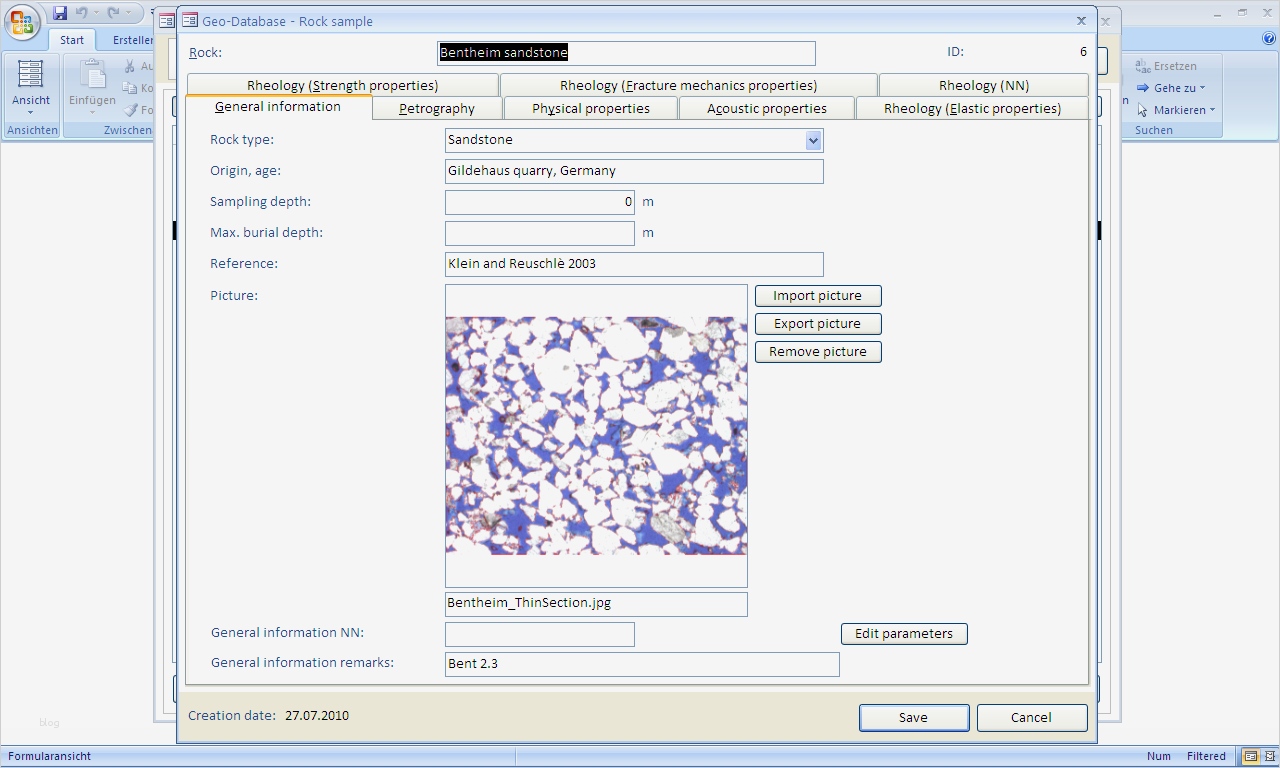Click the General information NN input field
Image resolution: width=1280 pixels, height=768 pixels.
point(540,634)
